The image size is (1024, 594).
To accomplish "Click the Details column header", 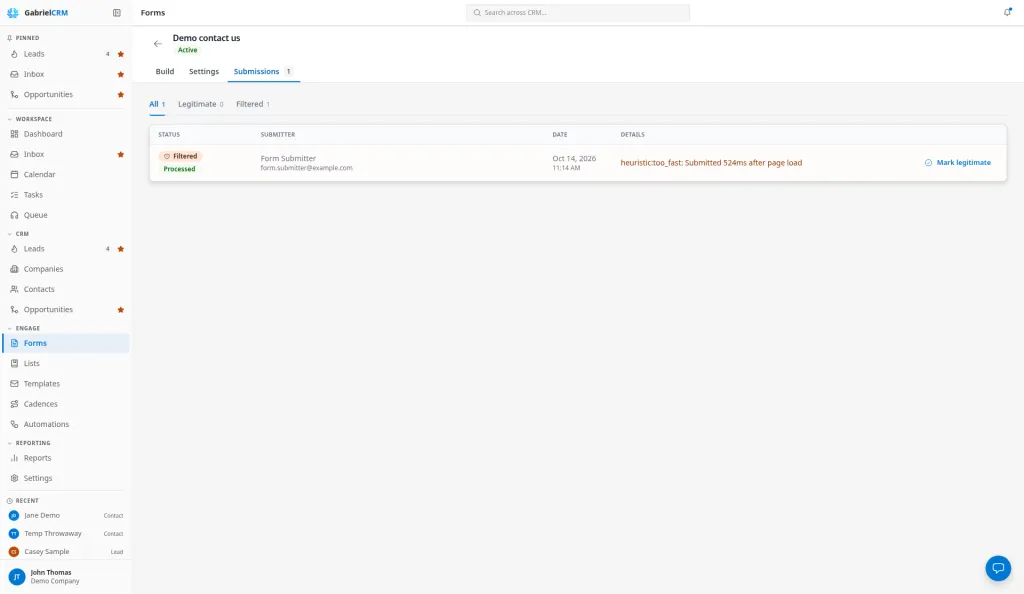I will point(632,134).
